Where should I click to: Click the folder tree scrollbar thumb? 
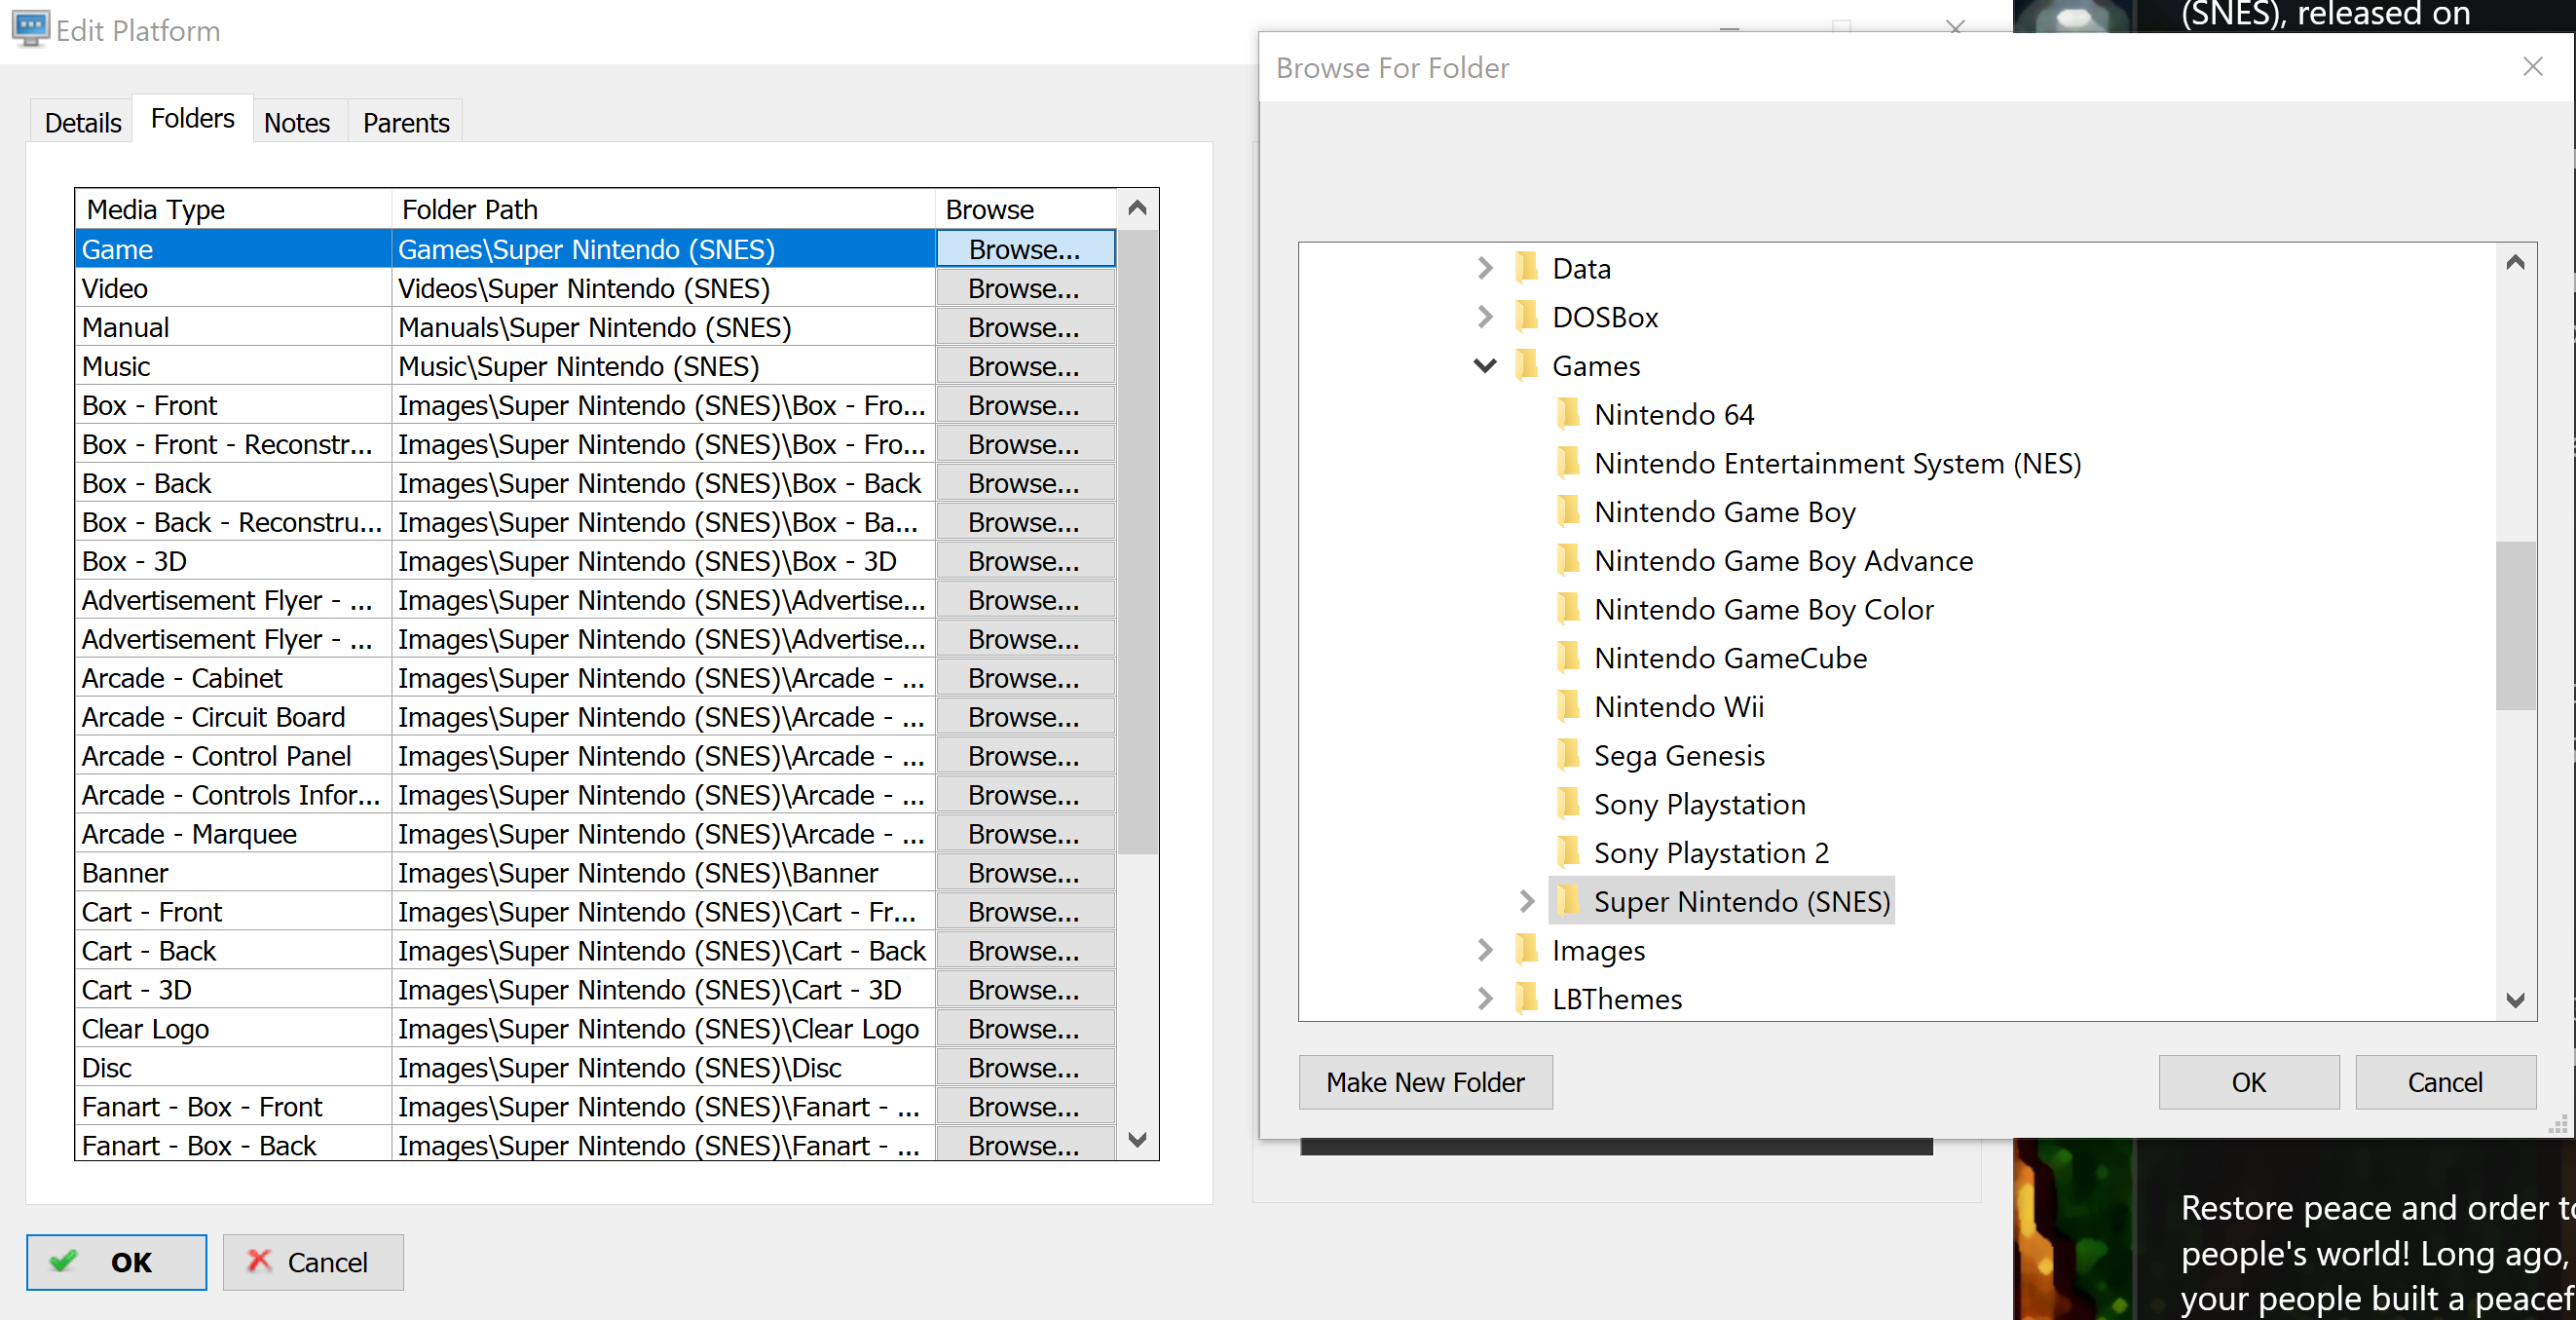click(2516, 625)
